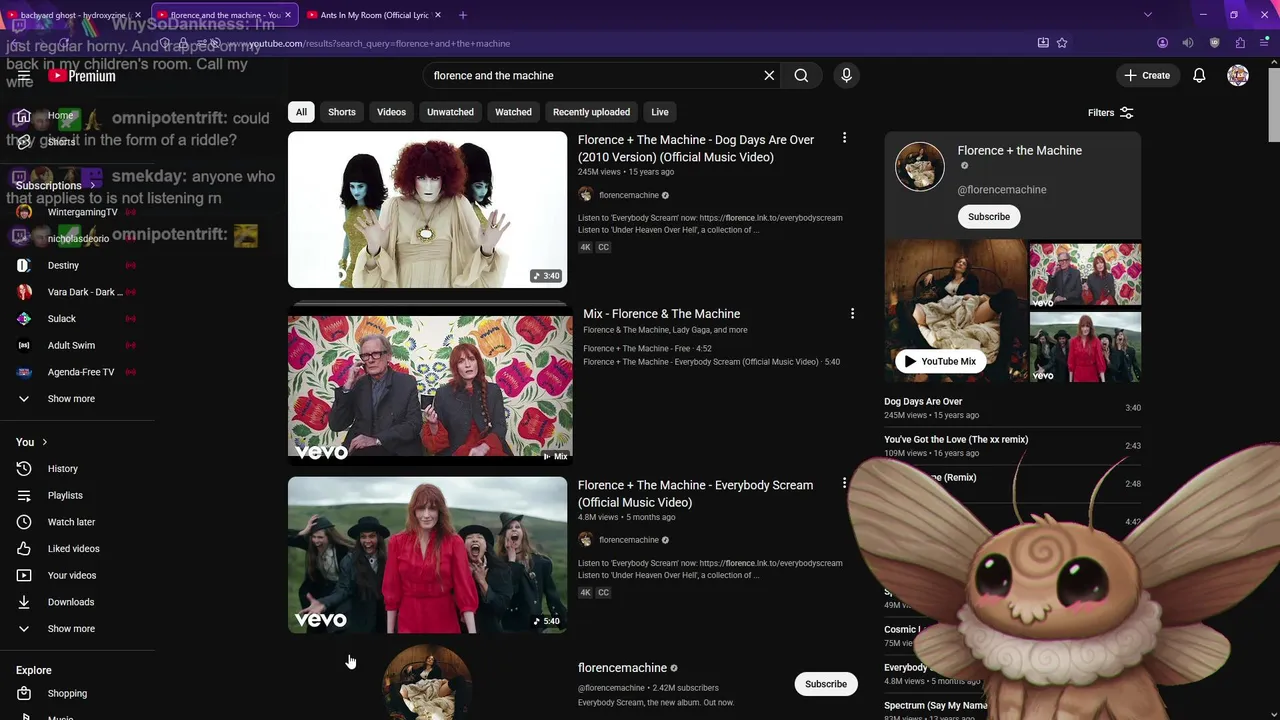This screenshot has height=720, width=1280.
Task: Switch to backyard ghost hydroxyzine tab
Action: tap(75, 15)
